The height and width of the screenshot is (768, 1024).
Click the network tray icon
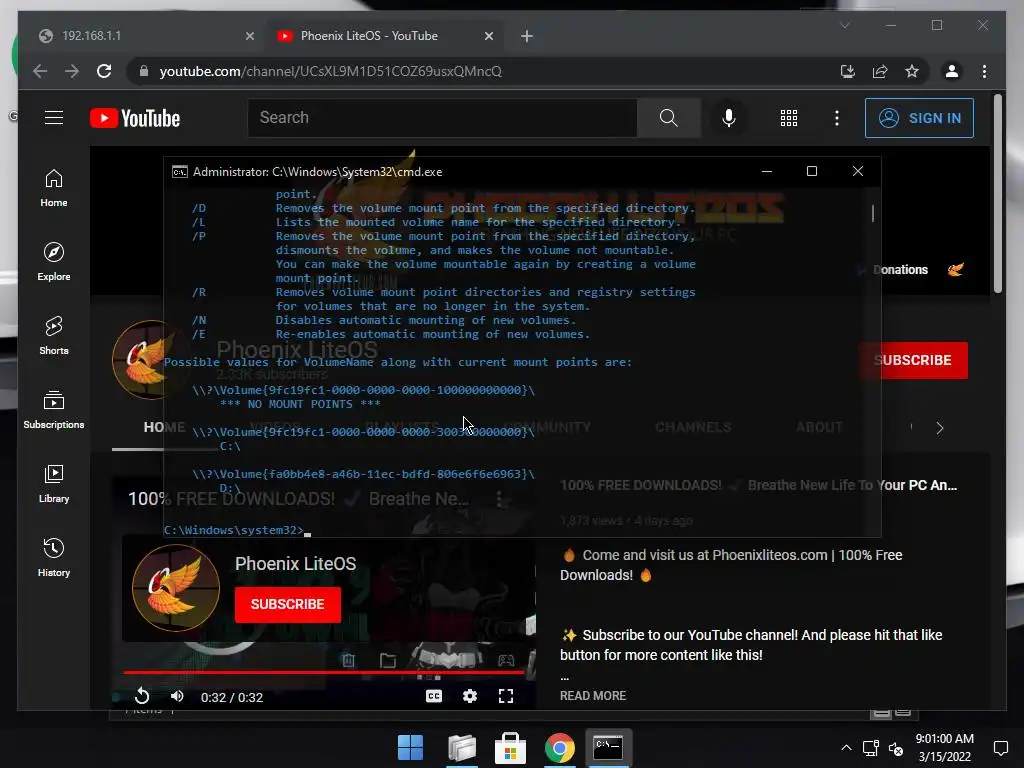[870, 748]
